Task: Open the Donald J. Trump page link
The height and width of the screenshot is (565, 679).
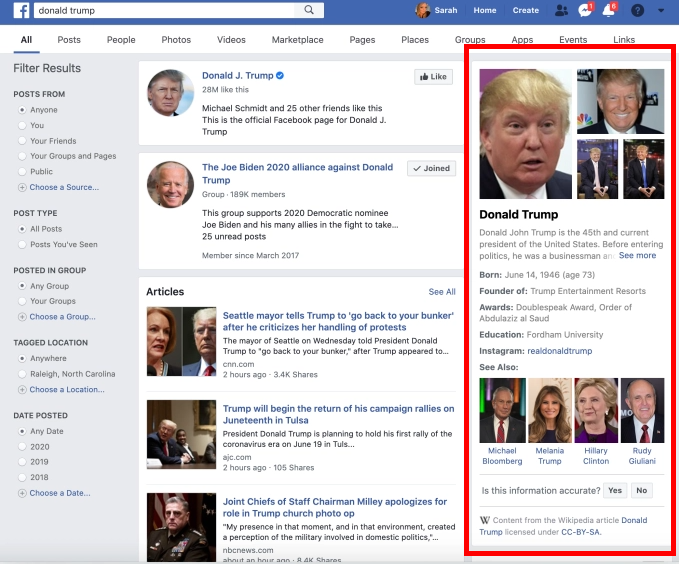Action: 238,76
